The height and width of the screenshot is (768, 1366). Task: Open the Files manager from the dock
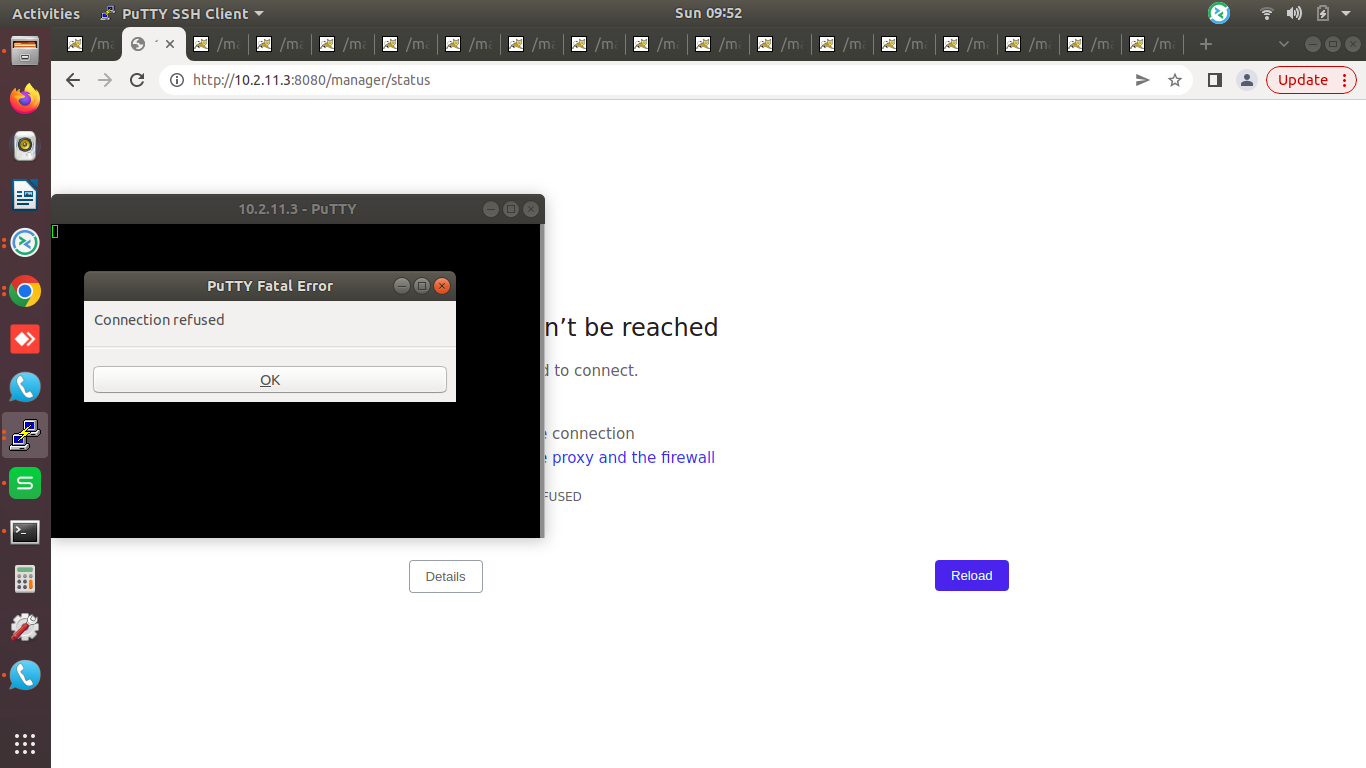(25, 50)
